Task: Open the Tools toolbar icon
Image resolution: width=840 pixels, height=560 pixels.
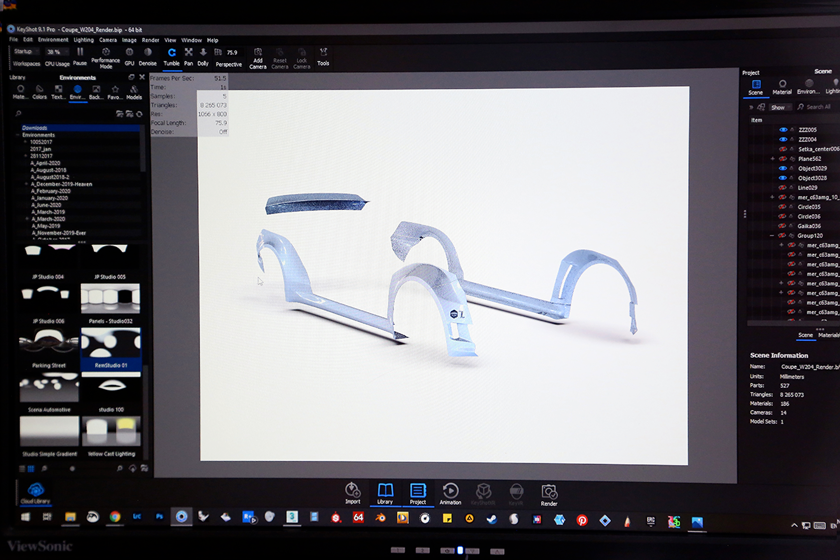Action: click(x=323, y=54)
